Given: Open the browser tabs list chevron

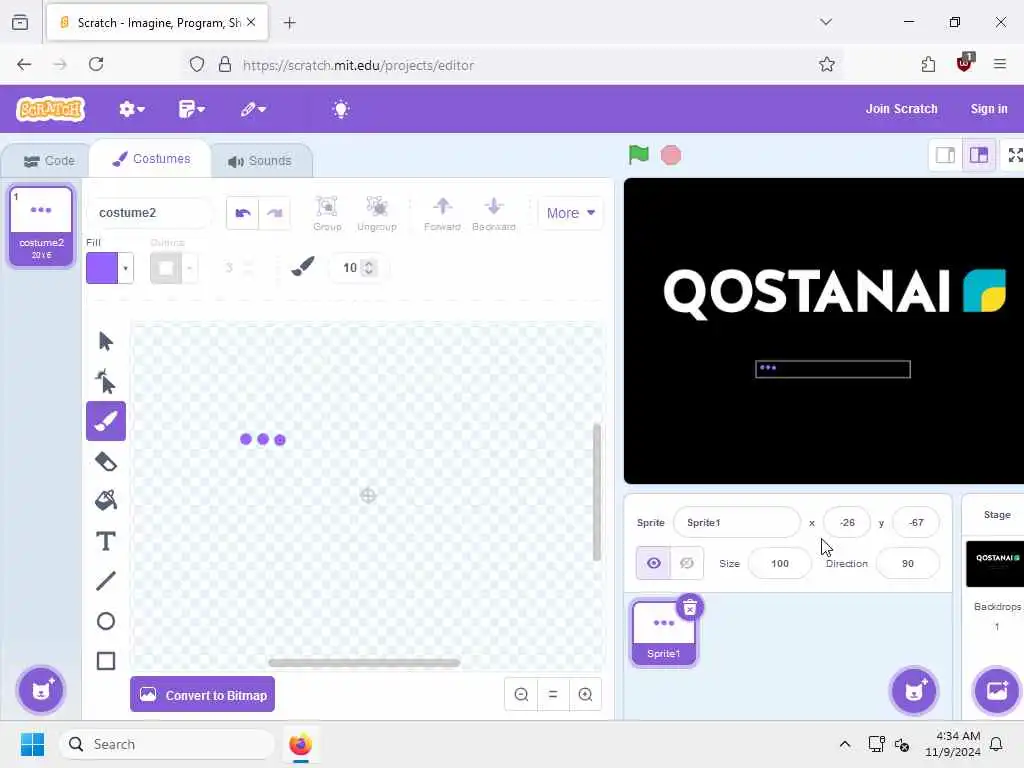Looking at the screenshot, I should (825, 22).
